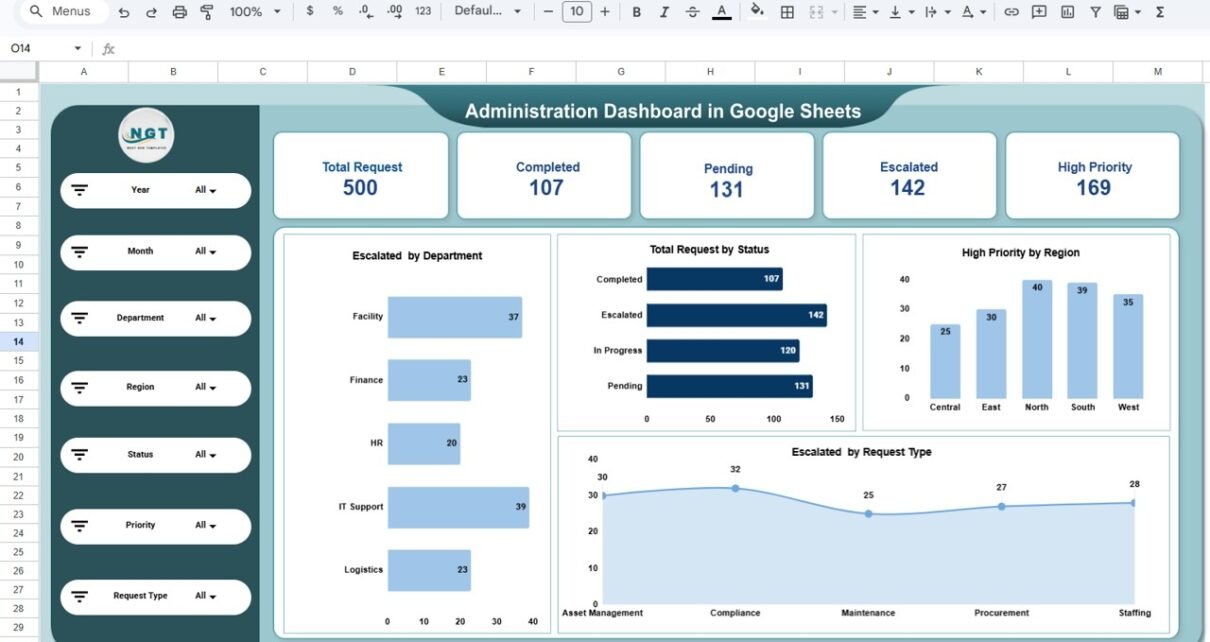Select the Paint format tool

pyautogui.click(x=207, y=12)
